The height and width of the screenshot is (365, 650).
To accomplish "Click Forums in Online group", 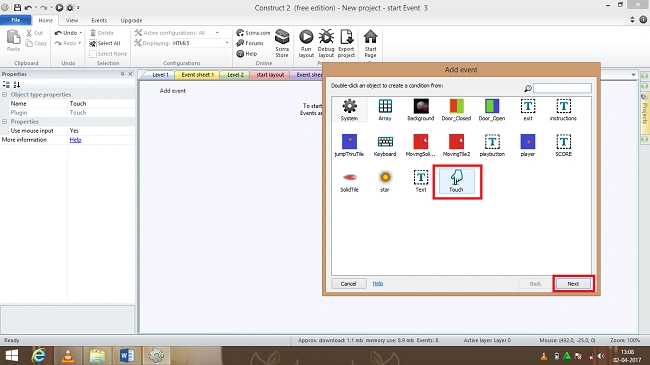I will click(x=250, y=43).
